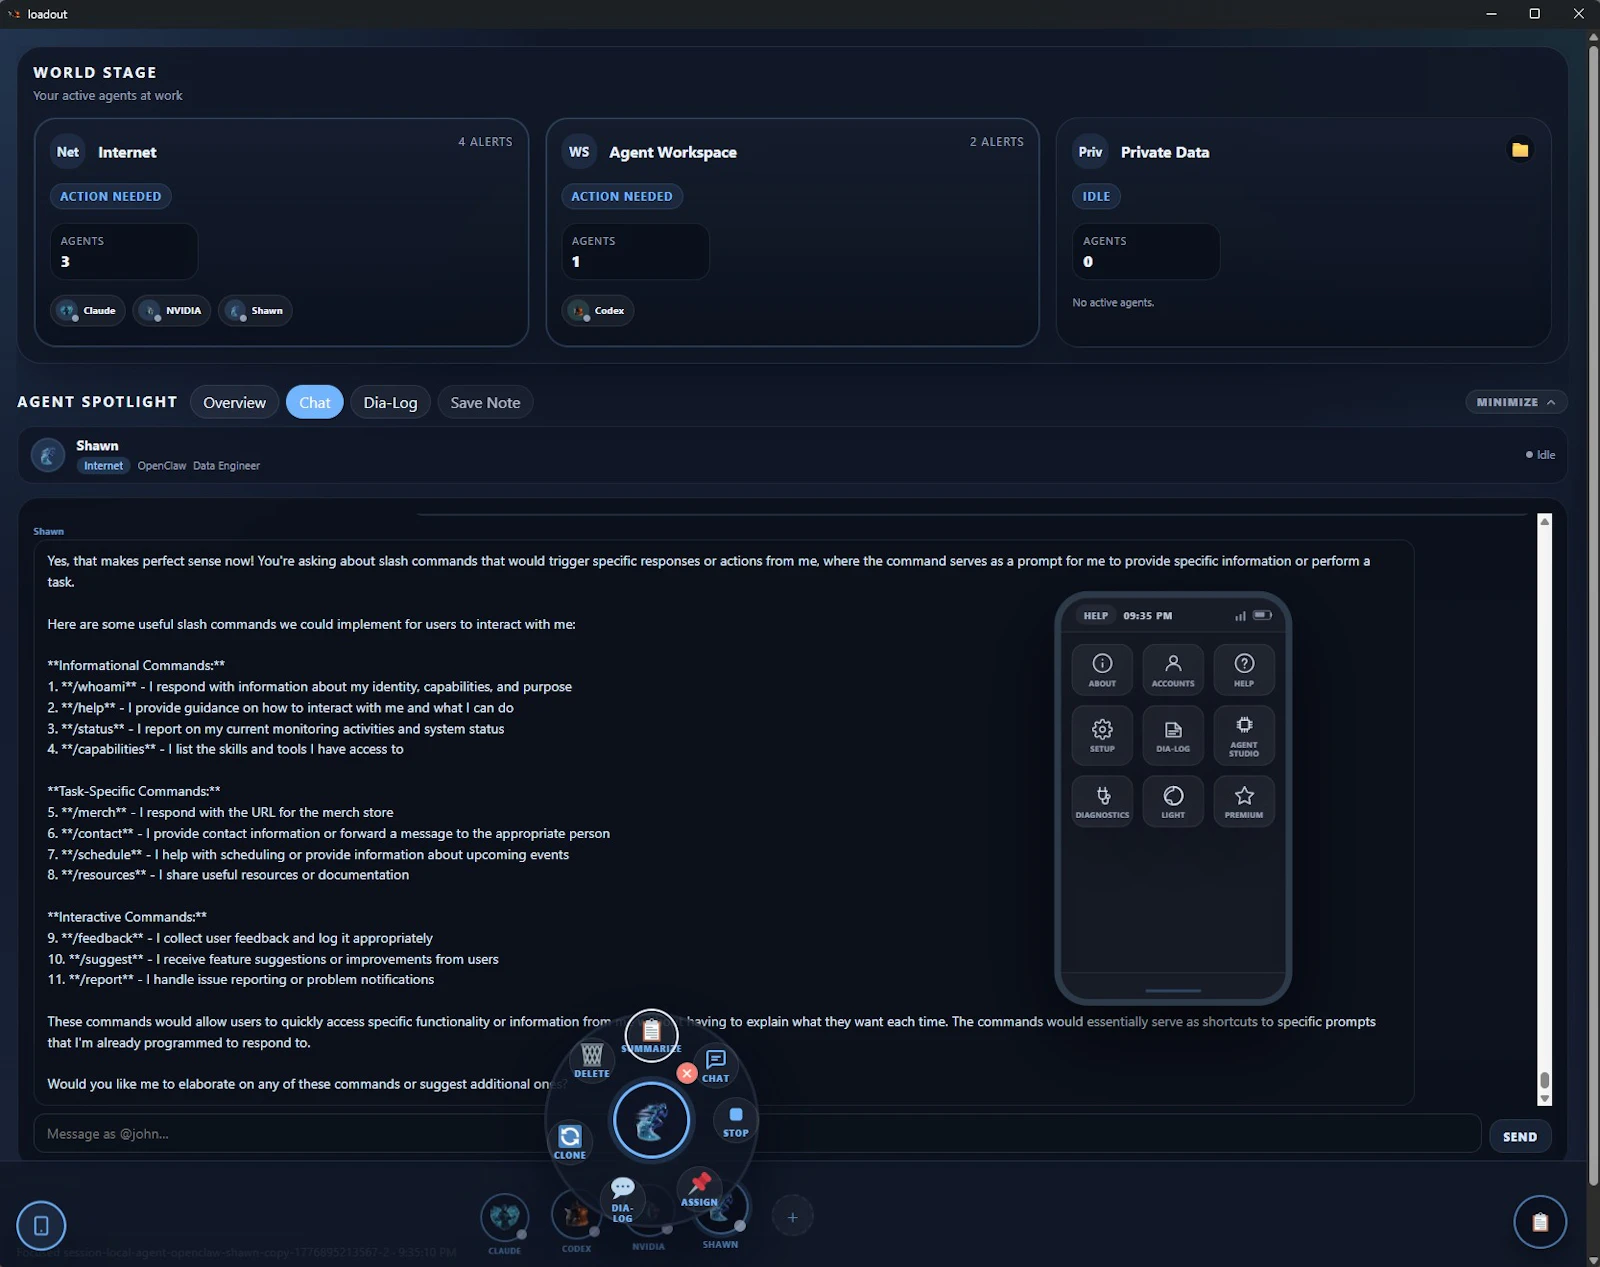Click the chat scrollbar down arrow
The height and width of the screenshot is (1267, 1600).
point(1545,1098)
